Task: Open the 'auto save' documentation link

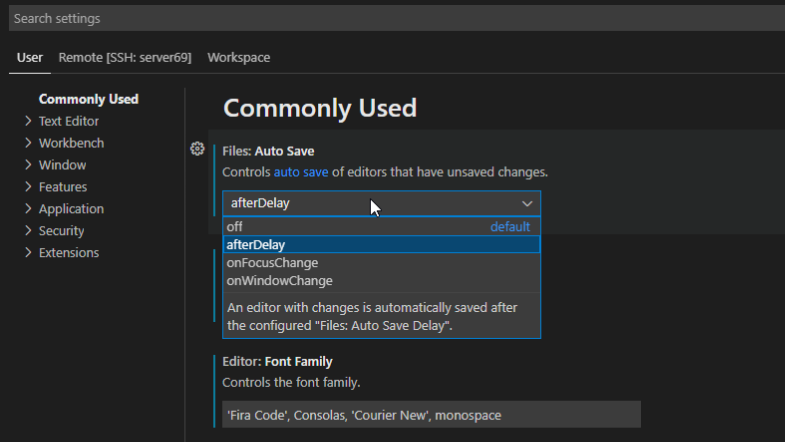Action: click(301, 172)
